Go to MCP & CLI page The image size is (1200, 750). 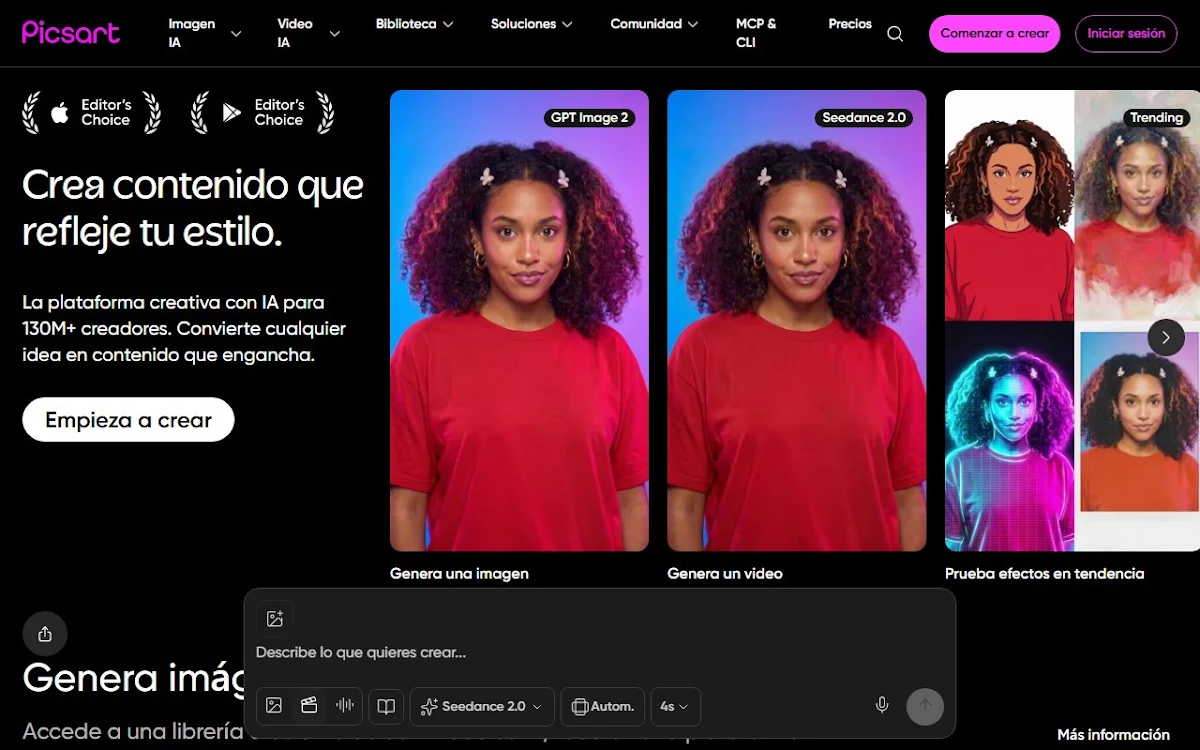[x=756, y=33]
